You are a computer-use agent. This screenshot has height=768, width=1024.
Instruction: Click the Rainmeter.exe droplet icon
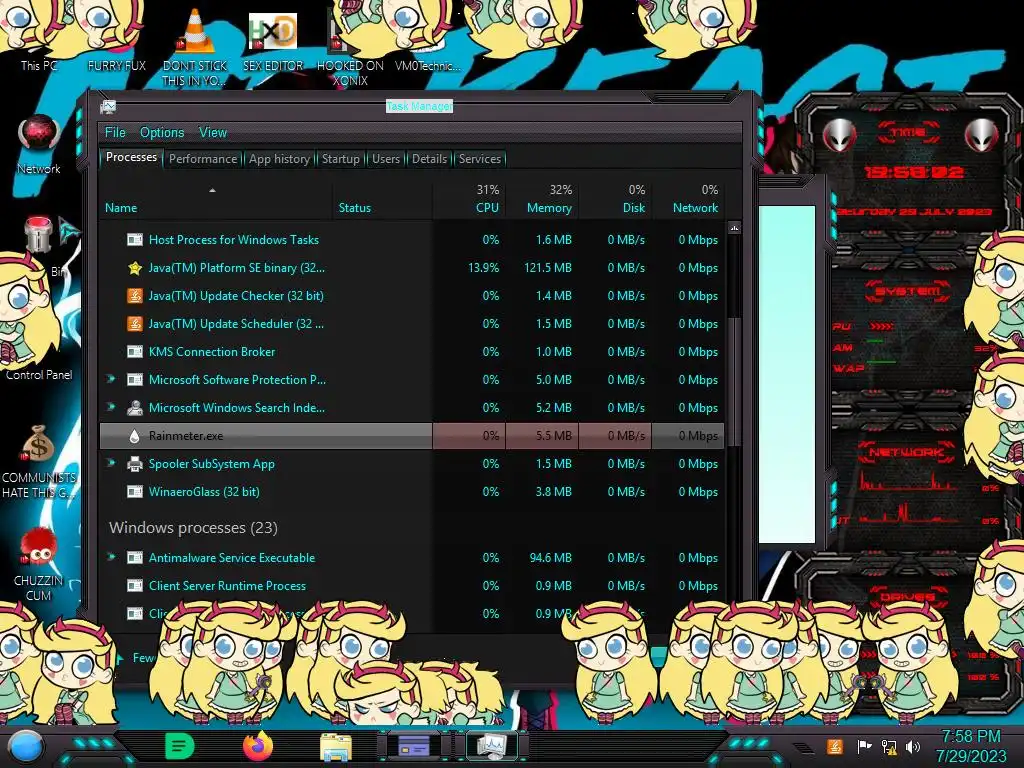(x=135, y=436)
